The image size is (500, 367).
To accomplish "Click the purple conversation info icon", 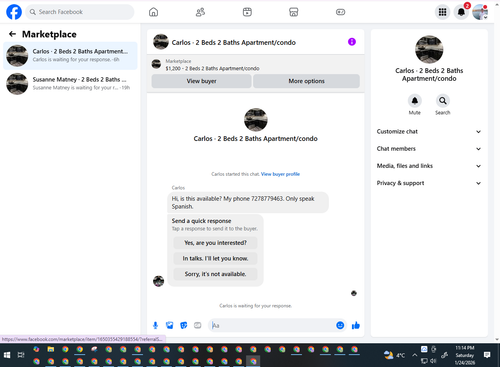I will [352, 42].
